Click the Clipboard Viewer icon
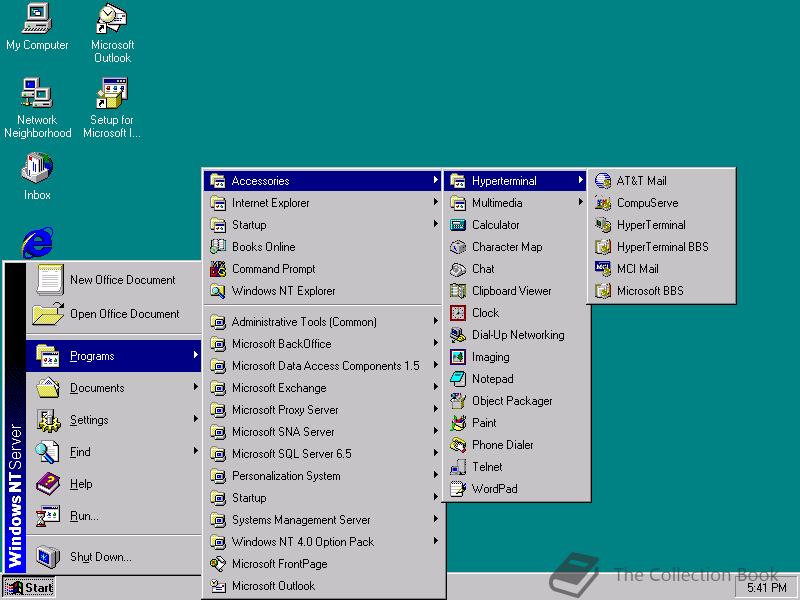The height and width of the screenshot is (600, 800). pos(458,291)
